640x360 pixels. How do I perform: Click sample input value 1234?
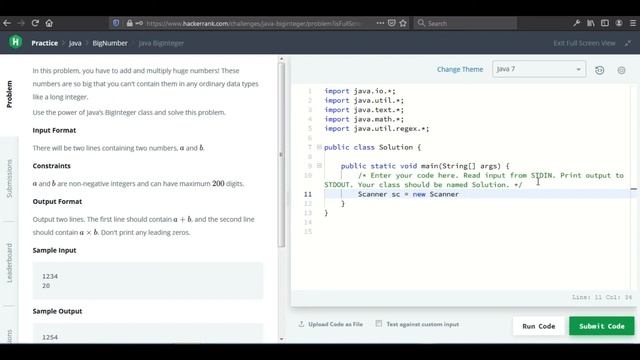50,276
